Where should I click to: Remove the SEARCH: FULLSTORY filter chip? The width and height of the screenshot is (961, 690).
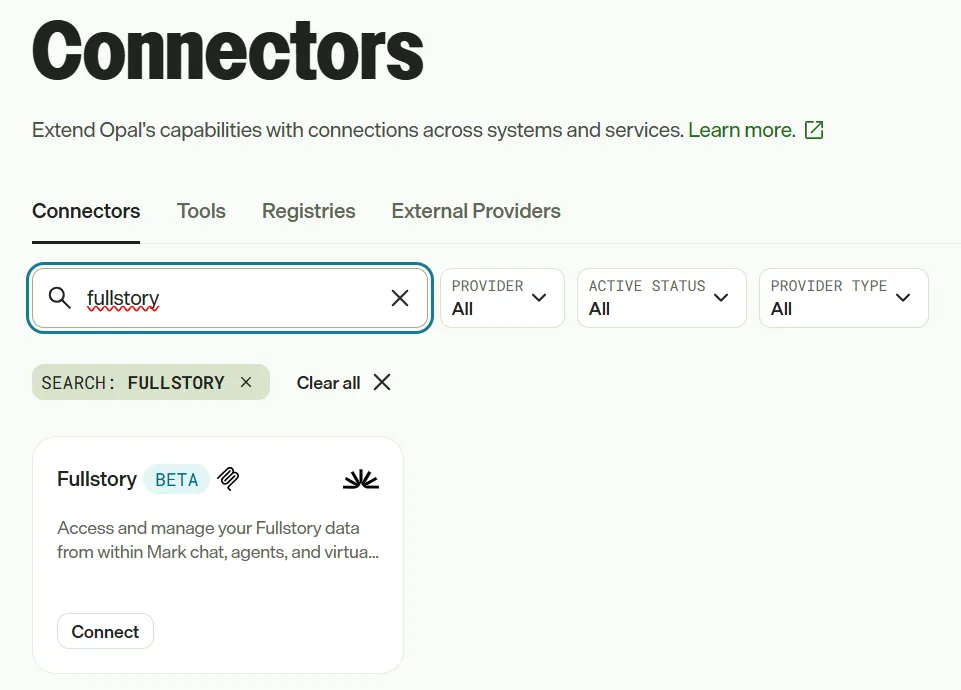(x=246, y=382)
